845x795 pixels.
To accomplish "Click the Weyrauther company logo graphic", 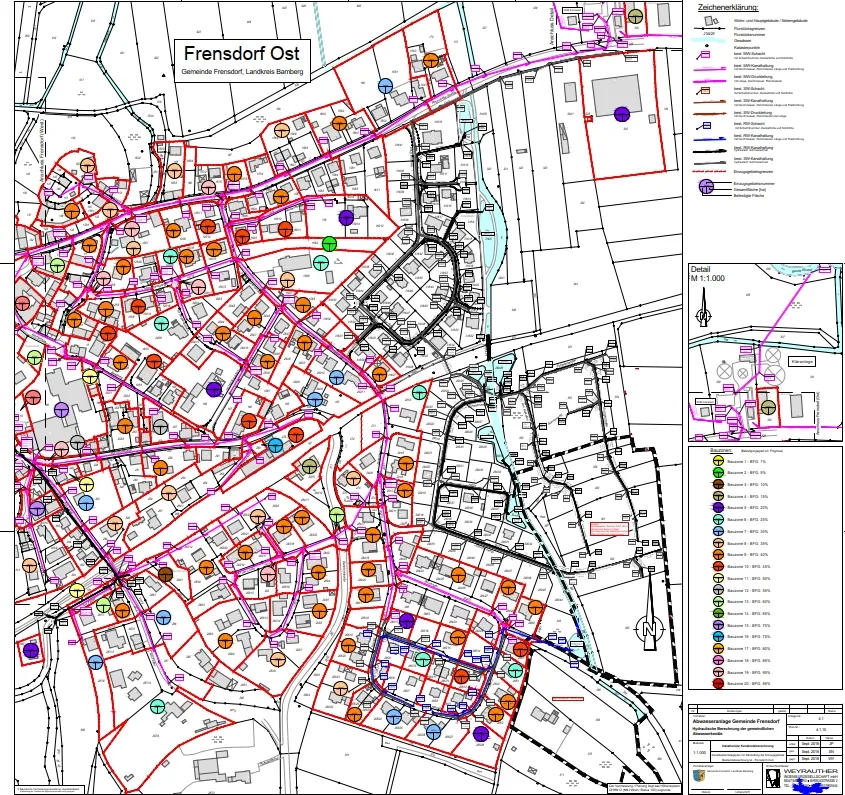I will (x=773, y=777).
